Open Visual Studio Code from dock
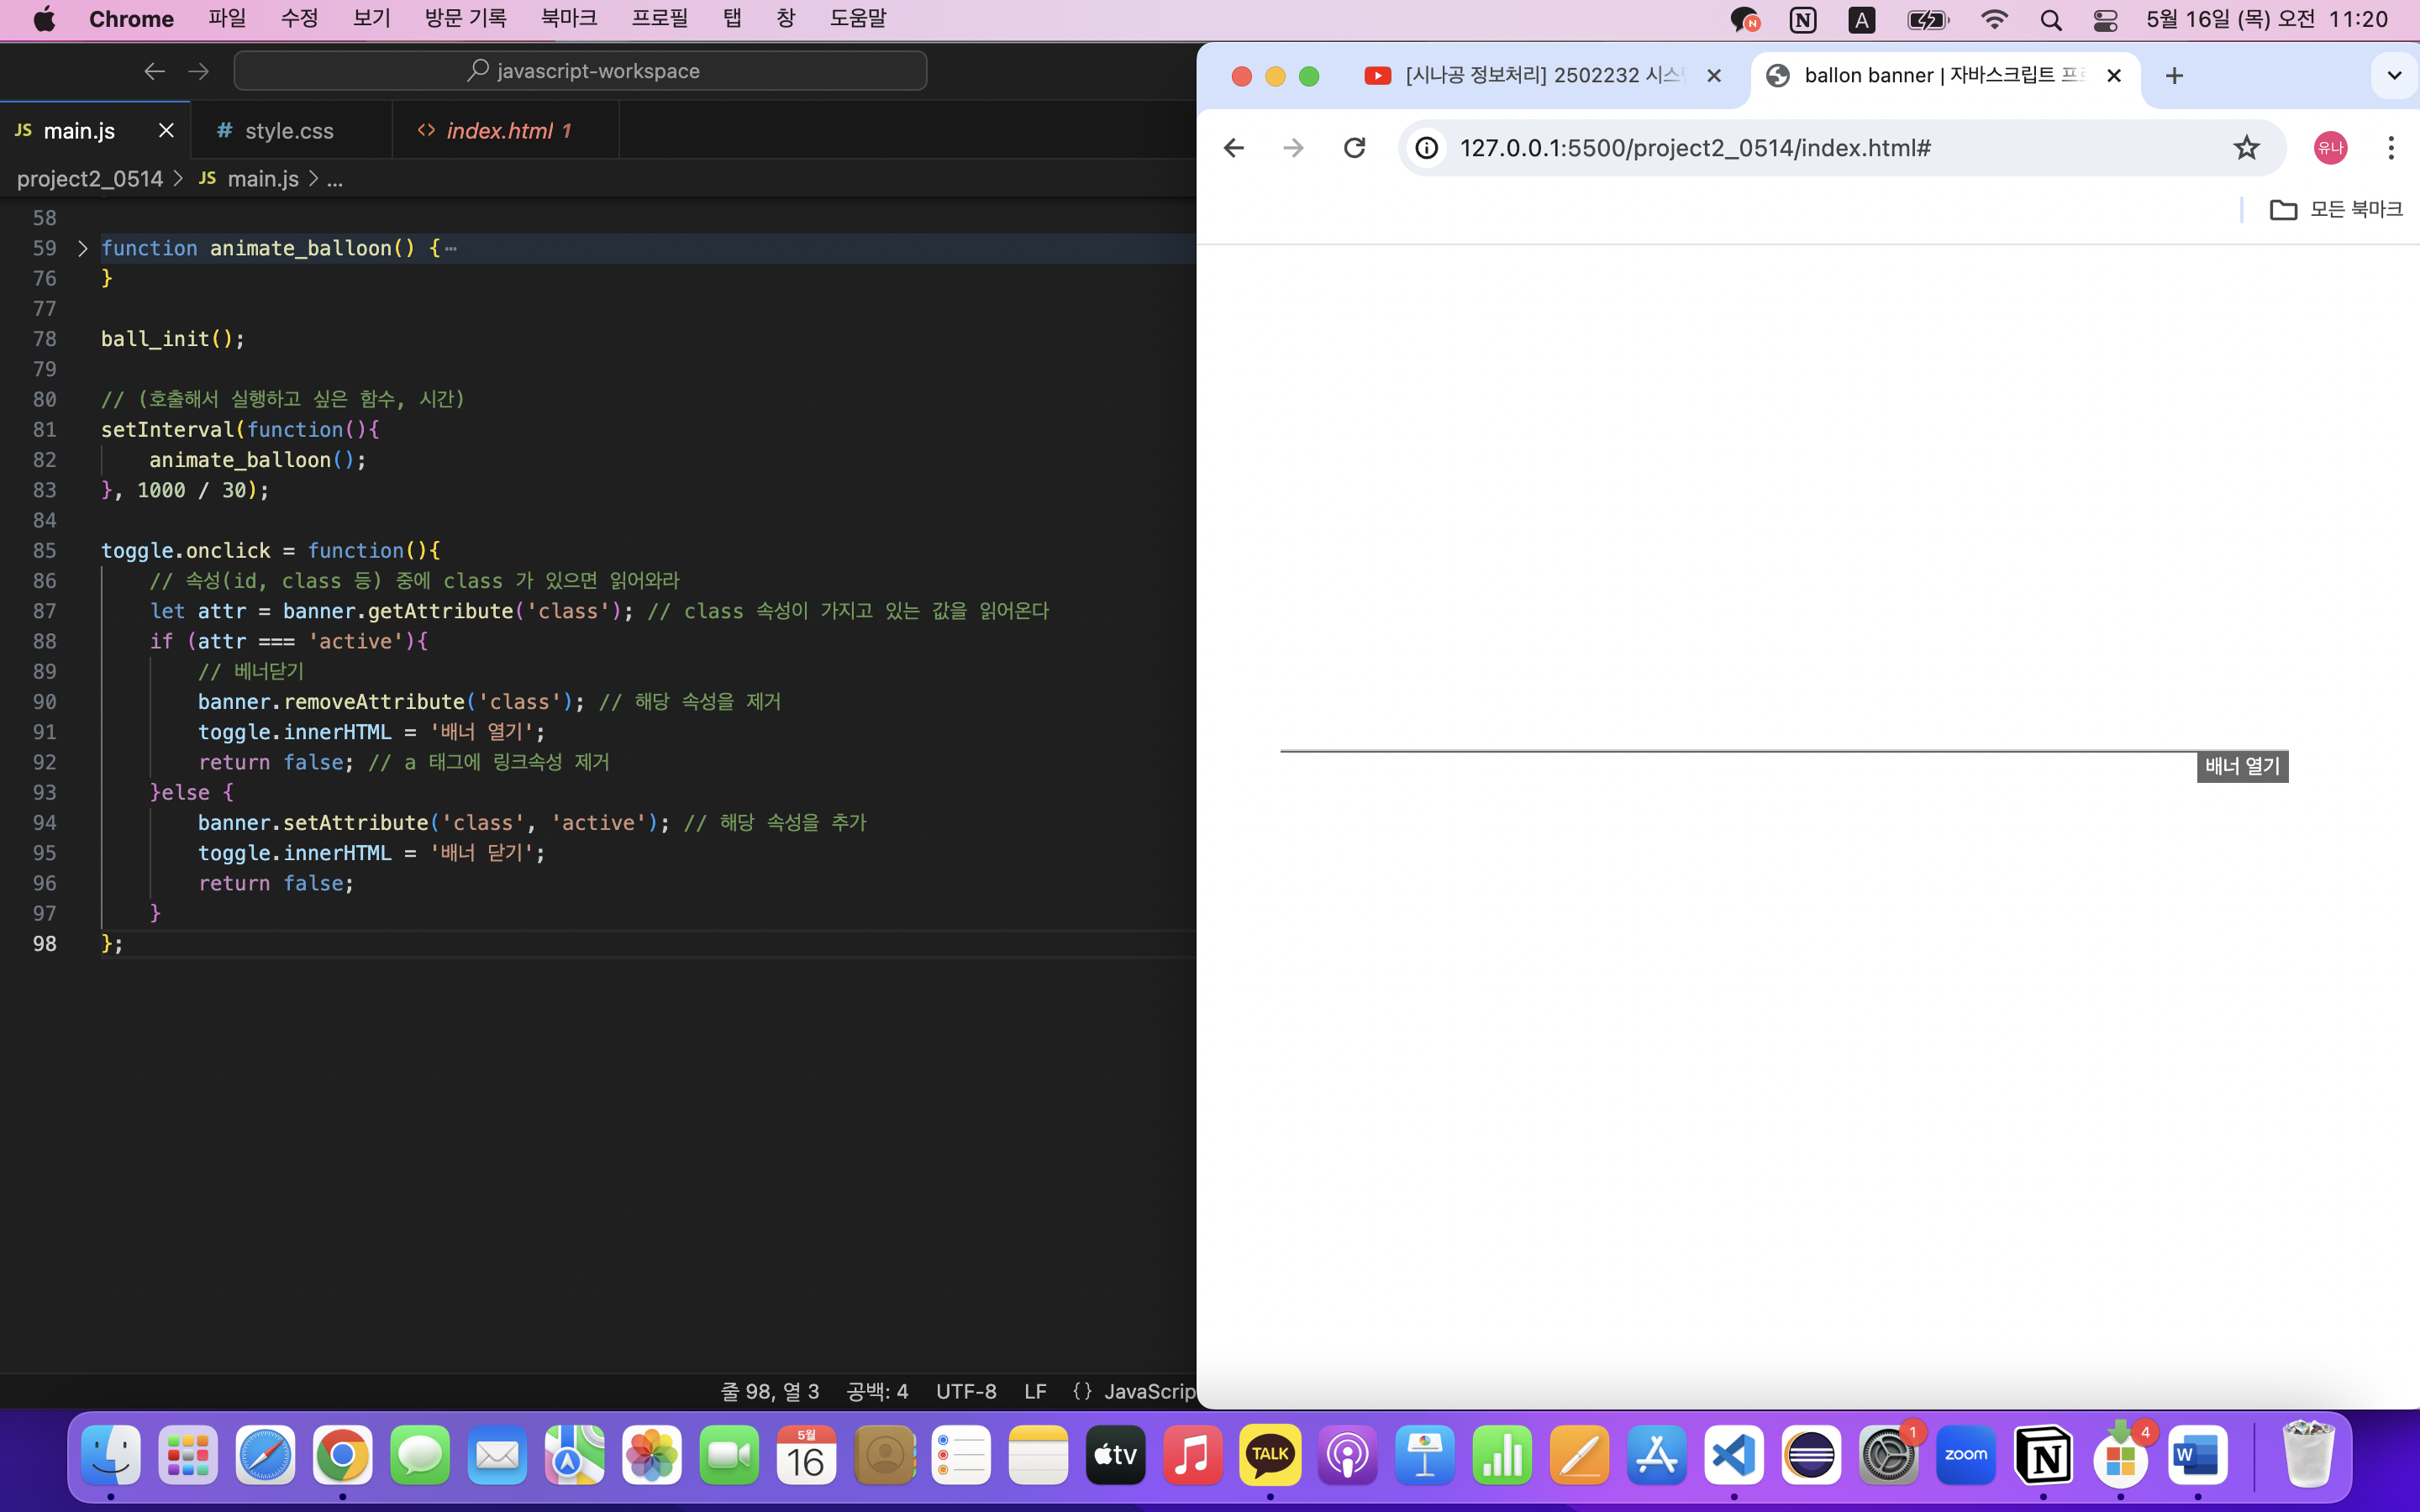 click(x=1733, y=1455)
